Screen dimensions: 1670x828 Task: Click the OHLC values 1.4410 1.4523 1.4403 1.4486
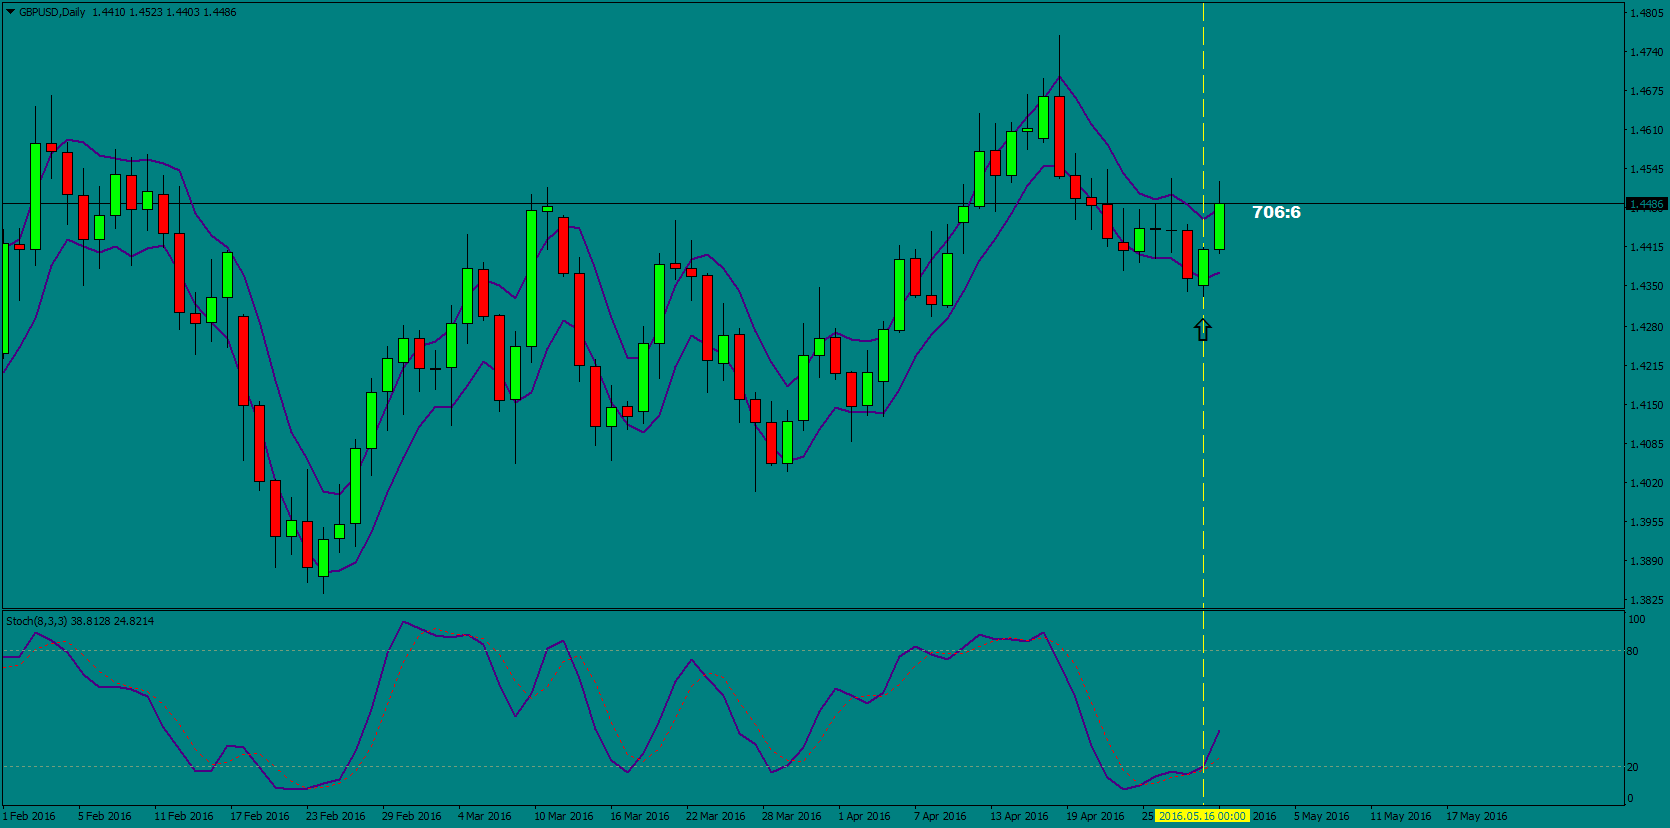point(164,12)
